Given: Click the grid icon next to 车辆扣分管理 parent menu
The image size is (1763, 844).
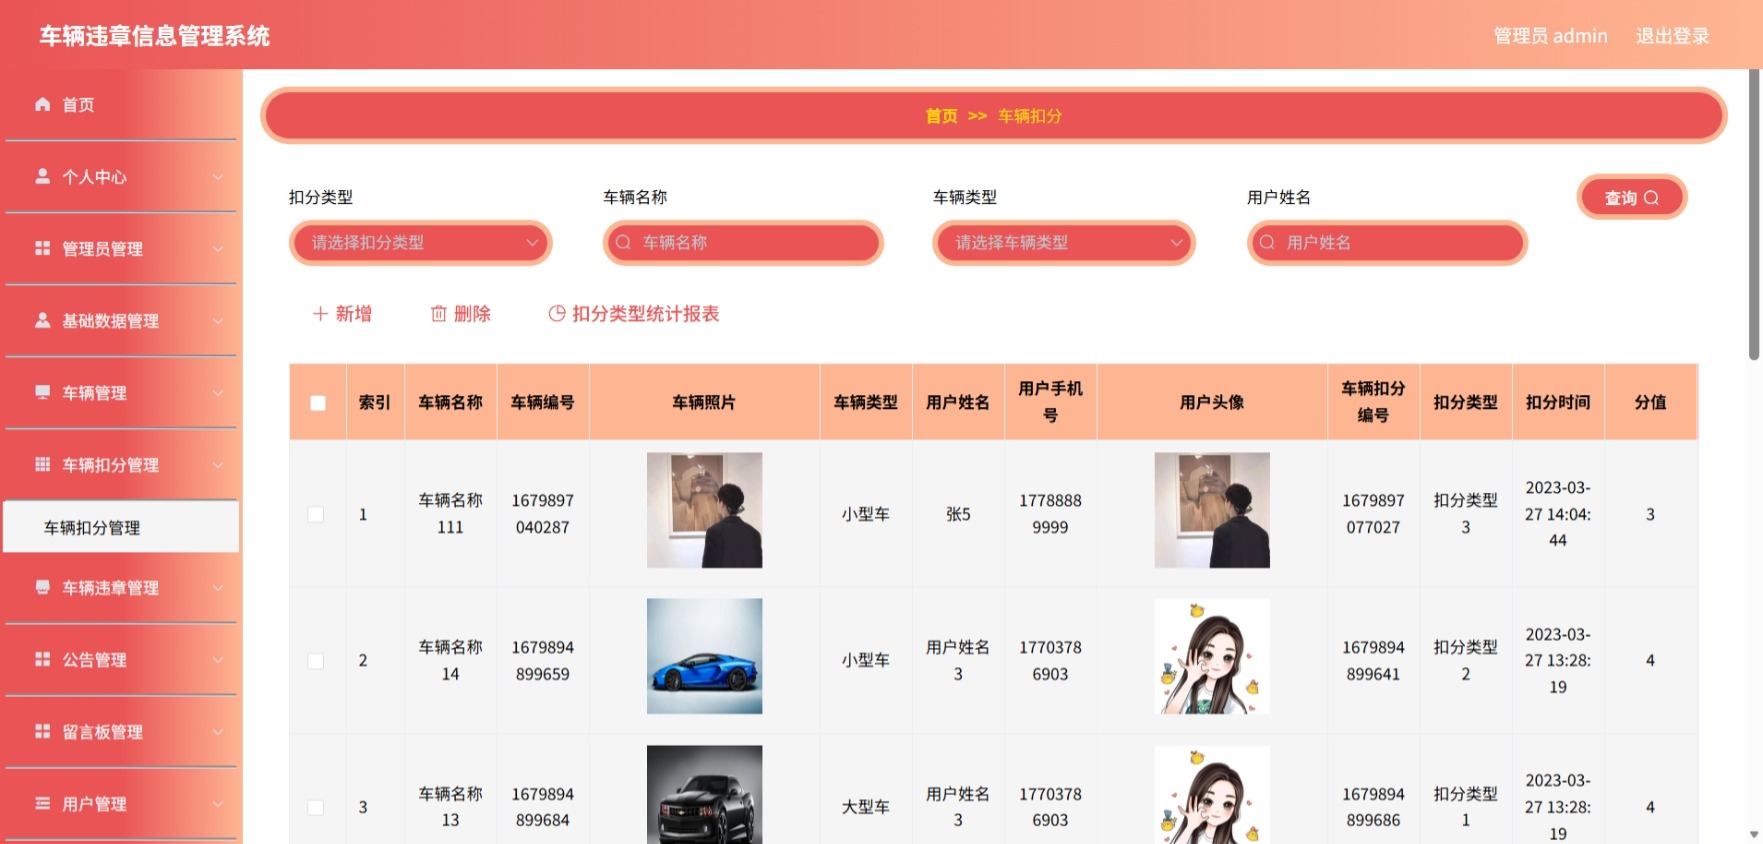Looking at the screenshot, I should [x=42, y=464].
